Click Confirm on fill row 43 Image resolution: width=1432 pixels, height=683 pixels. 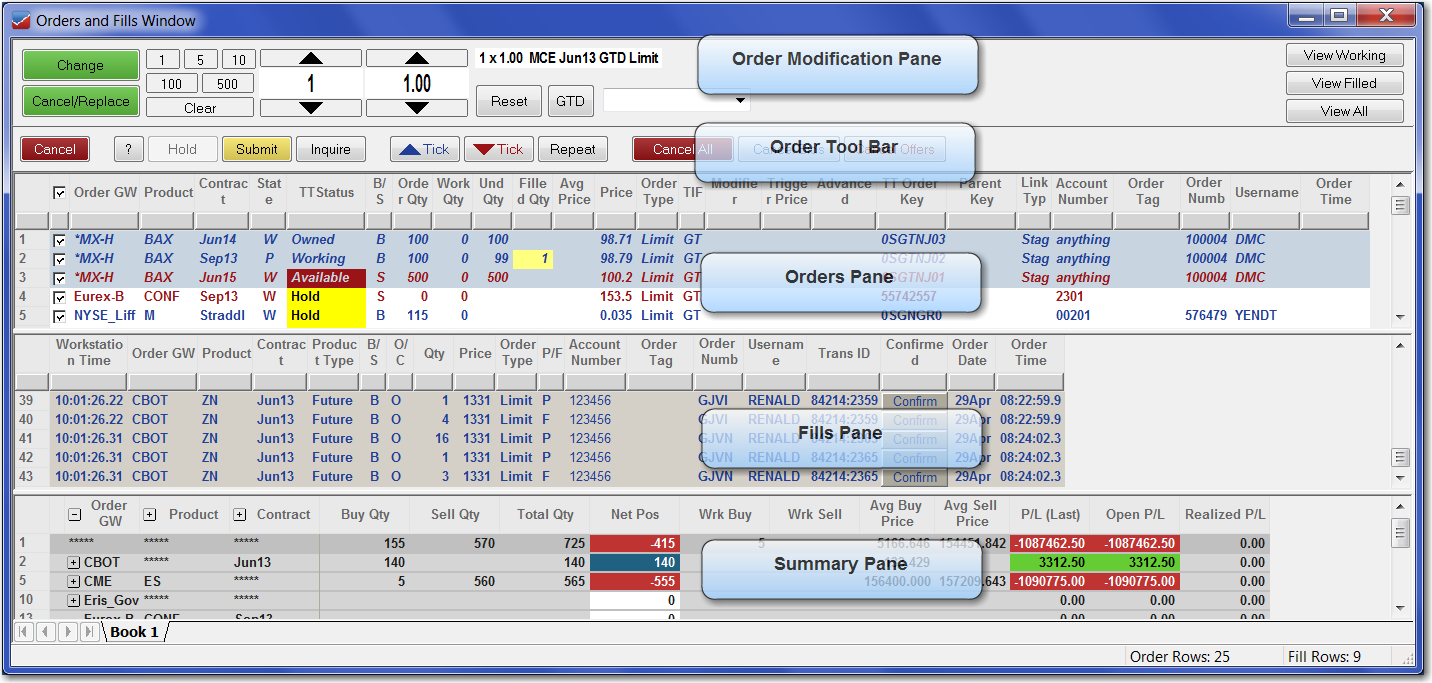pos(915,477)
